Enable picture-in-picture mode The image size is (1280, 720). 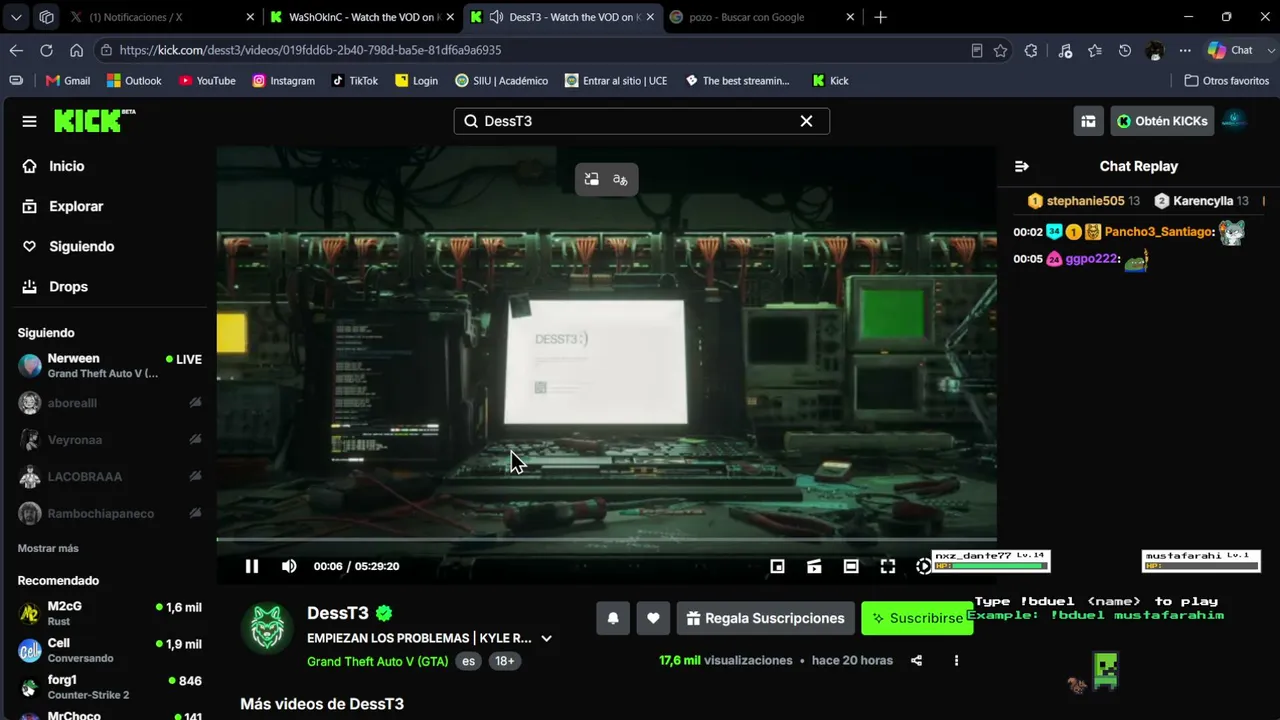tap(777, 566)
